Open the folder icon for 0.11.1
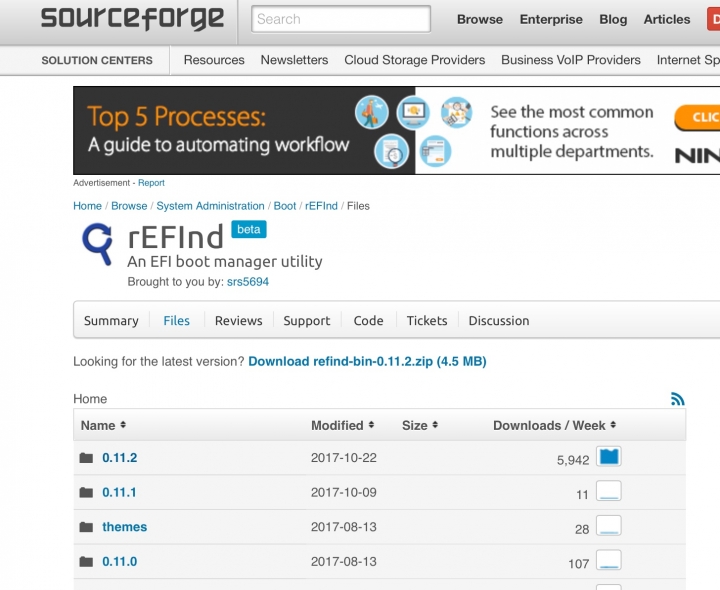The height and width of the screenshot is (590, 720). point(86,492)
